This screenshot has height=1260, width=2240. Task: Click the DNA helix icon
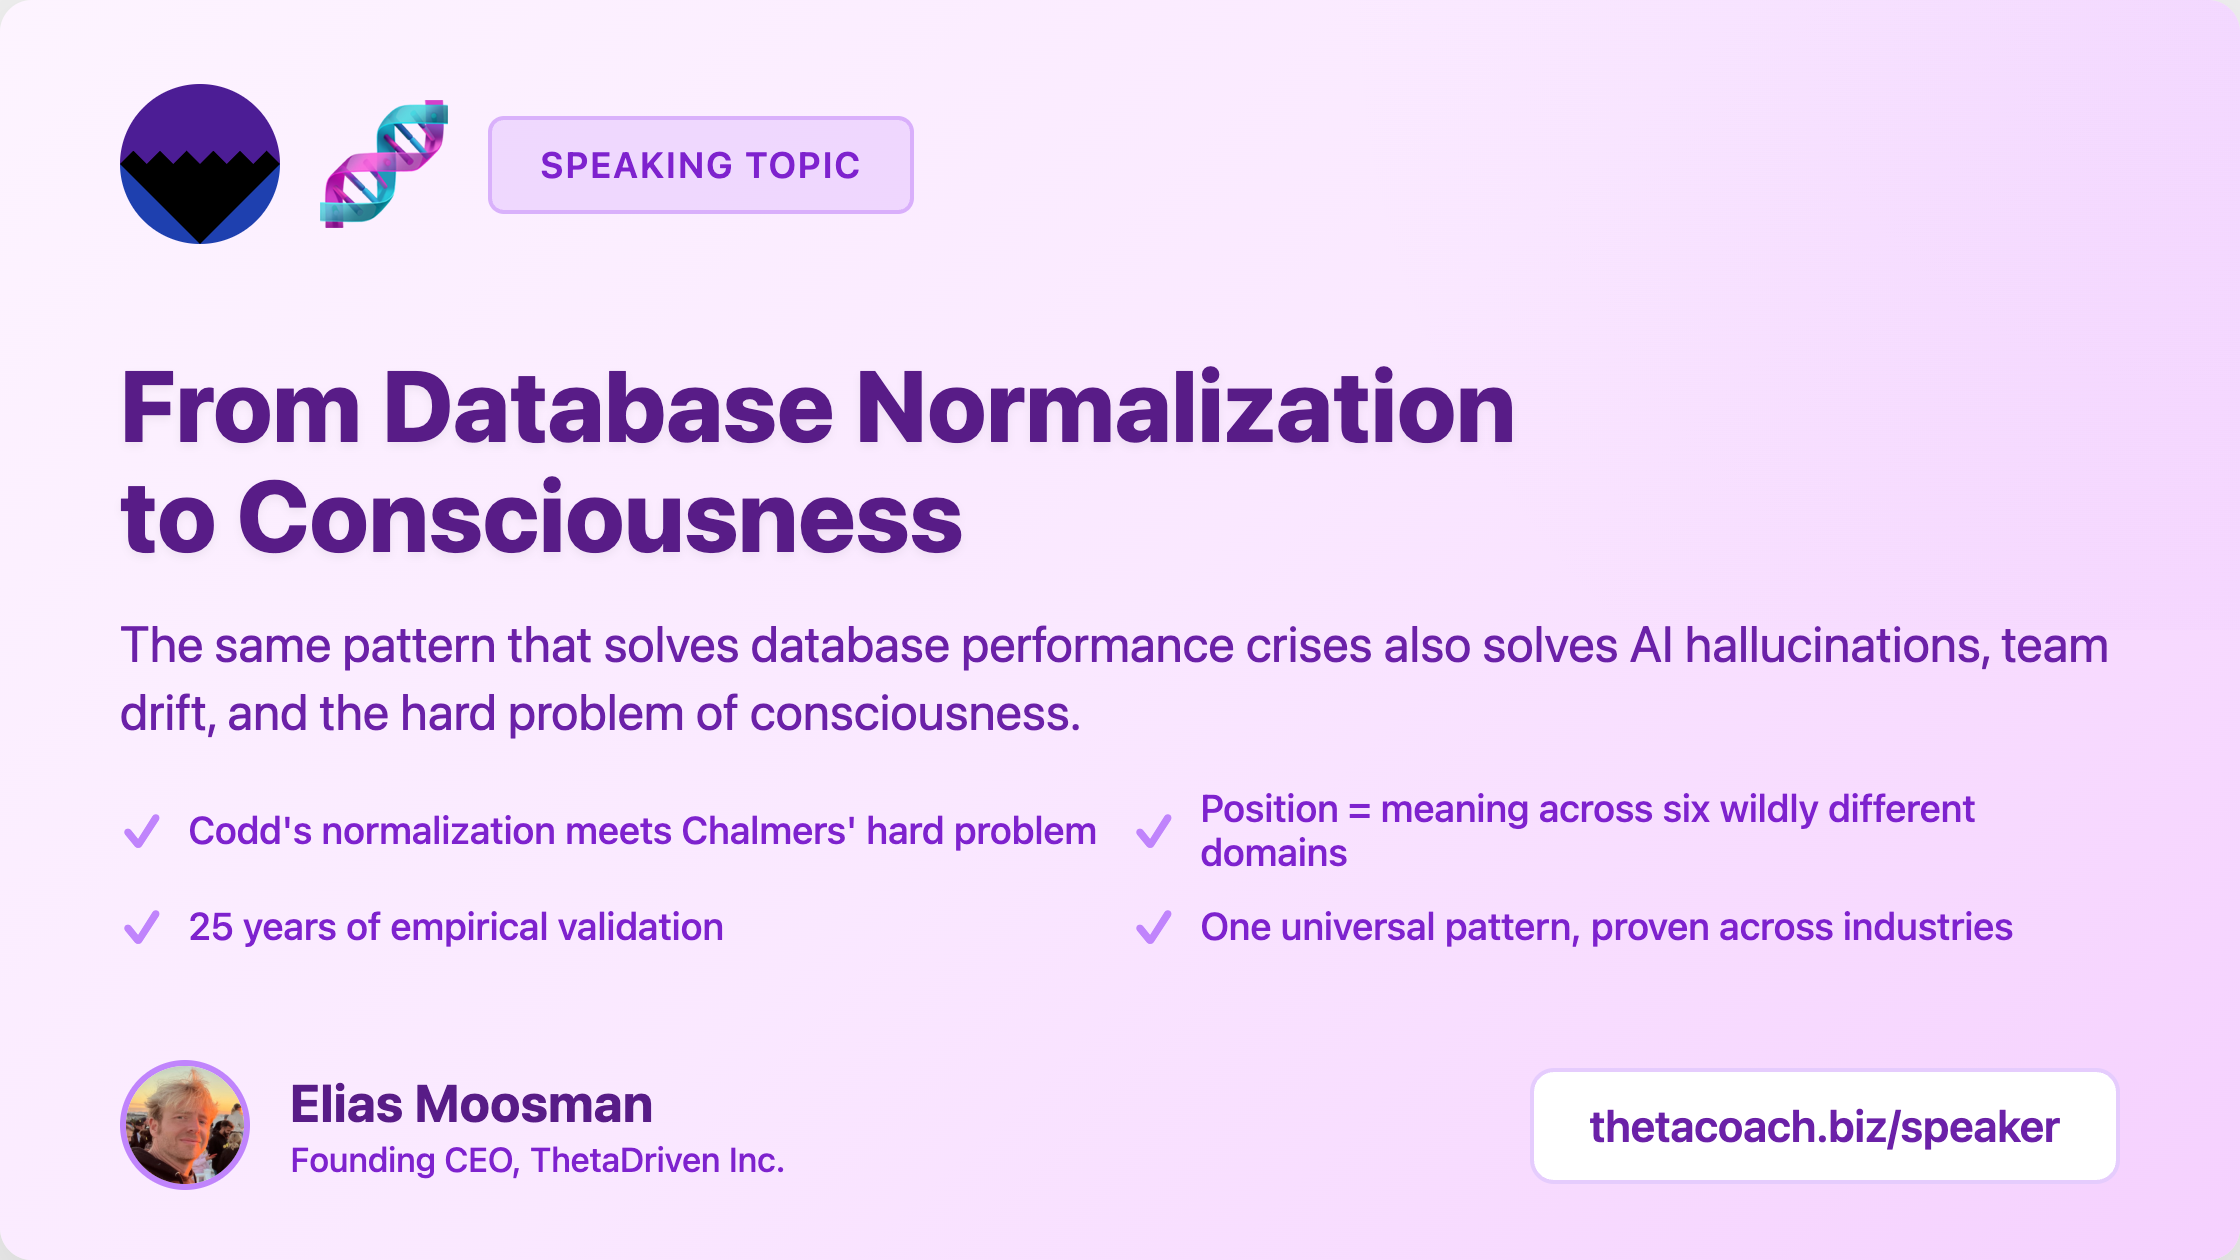coord(384,164)
